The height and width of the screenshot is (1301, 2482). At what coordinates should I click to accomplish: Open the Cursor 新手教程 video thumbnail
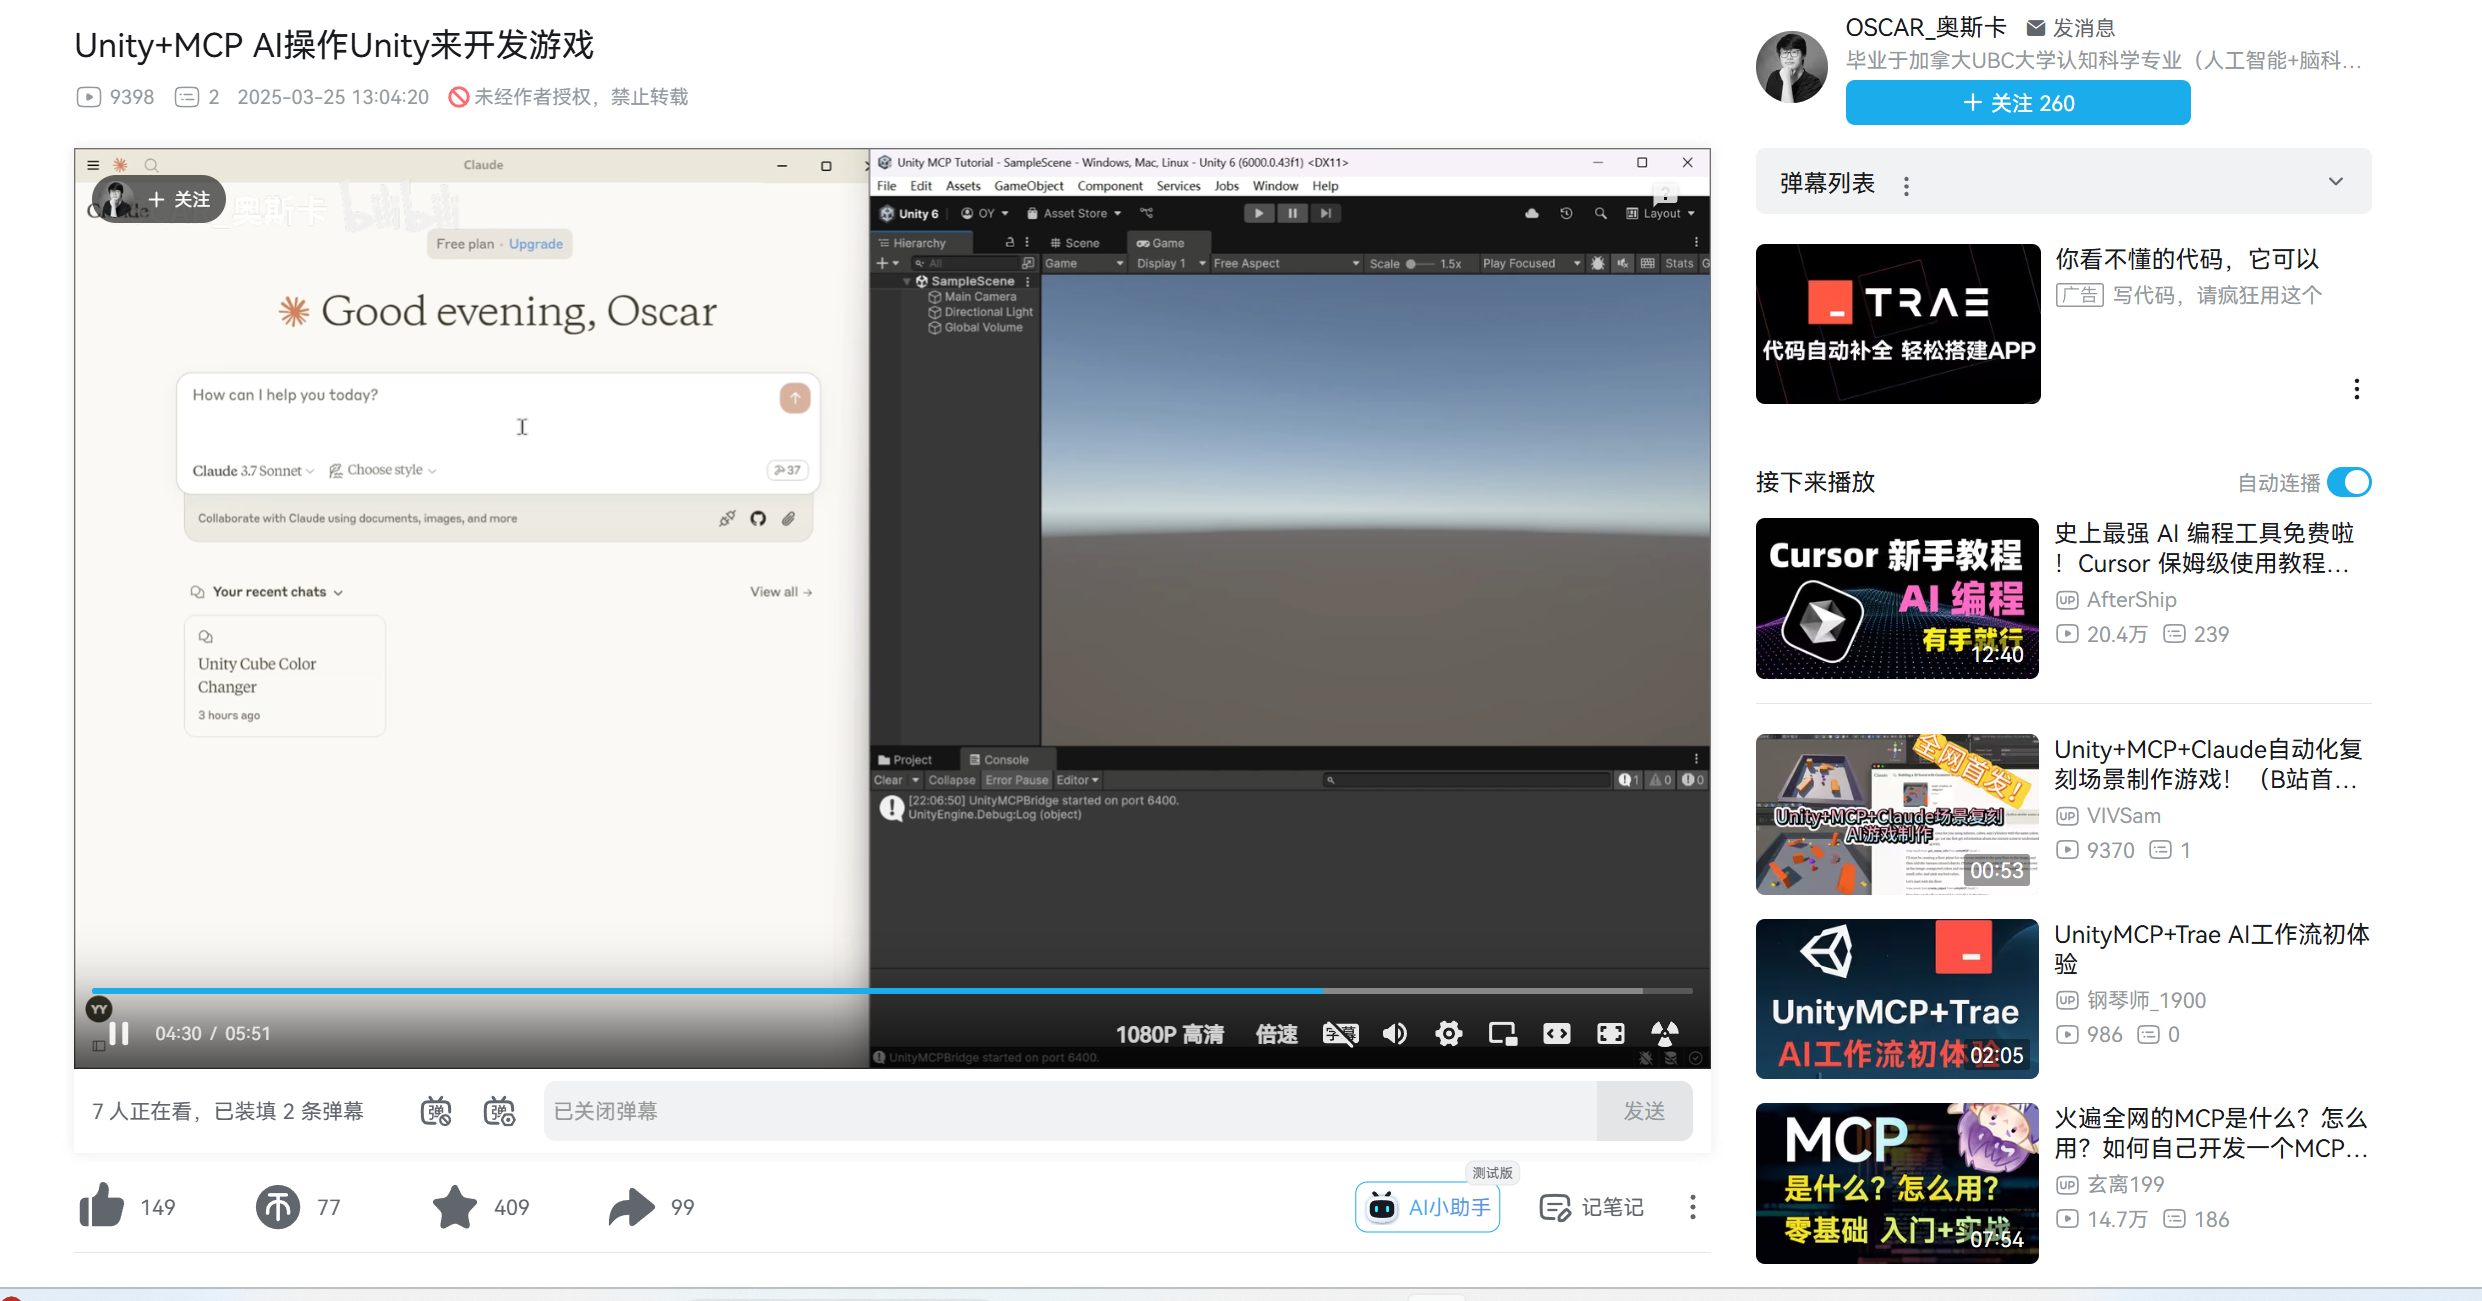[x=1896, y=598]
